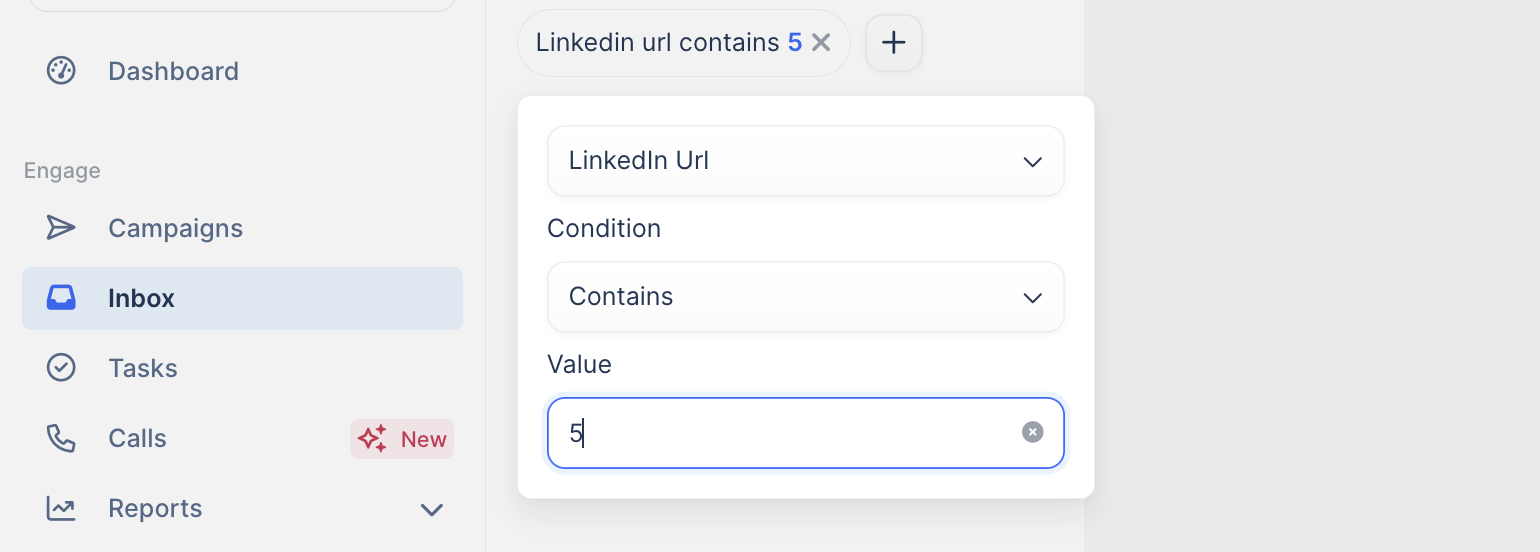Click the Calls phone icon

tap(61, 438)
